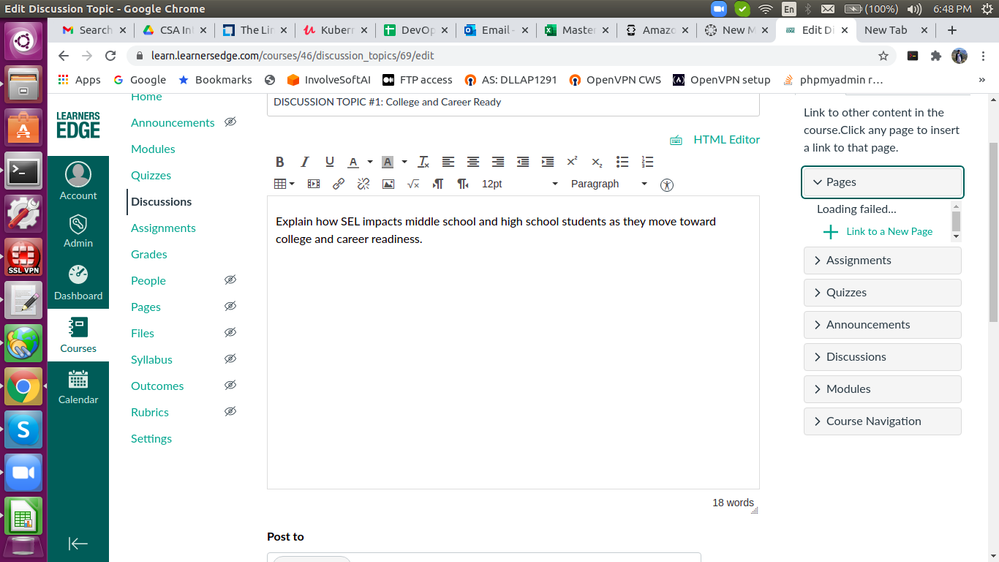The width and height of the screenshot is (999, 562).
Task: Open the Paragraph format dropdown
Action: (608, 184)
